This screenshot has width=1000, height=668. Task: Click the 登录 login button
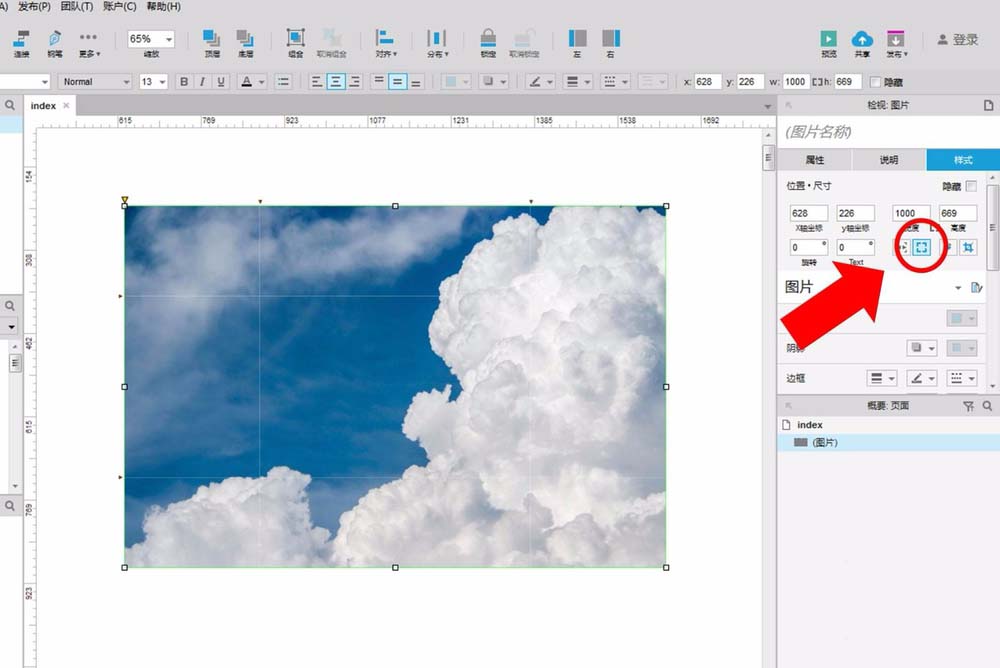957,40
